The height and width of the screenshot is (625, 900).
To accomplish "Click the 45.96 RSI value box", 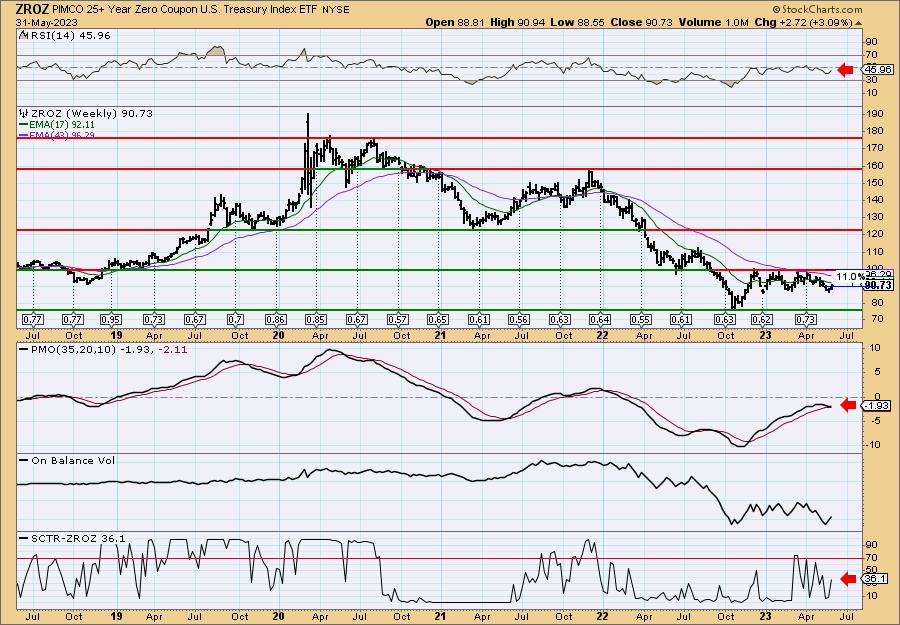I will (x=878, y=69).
